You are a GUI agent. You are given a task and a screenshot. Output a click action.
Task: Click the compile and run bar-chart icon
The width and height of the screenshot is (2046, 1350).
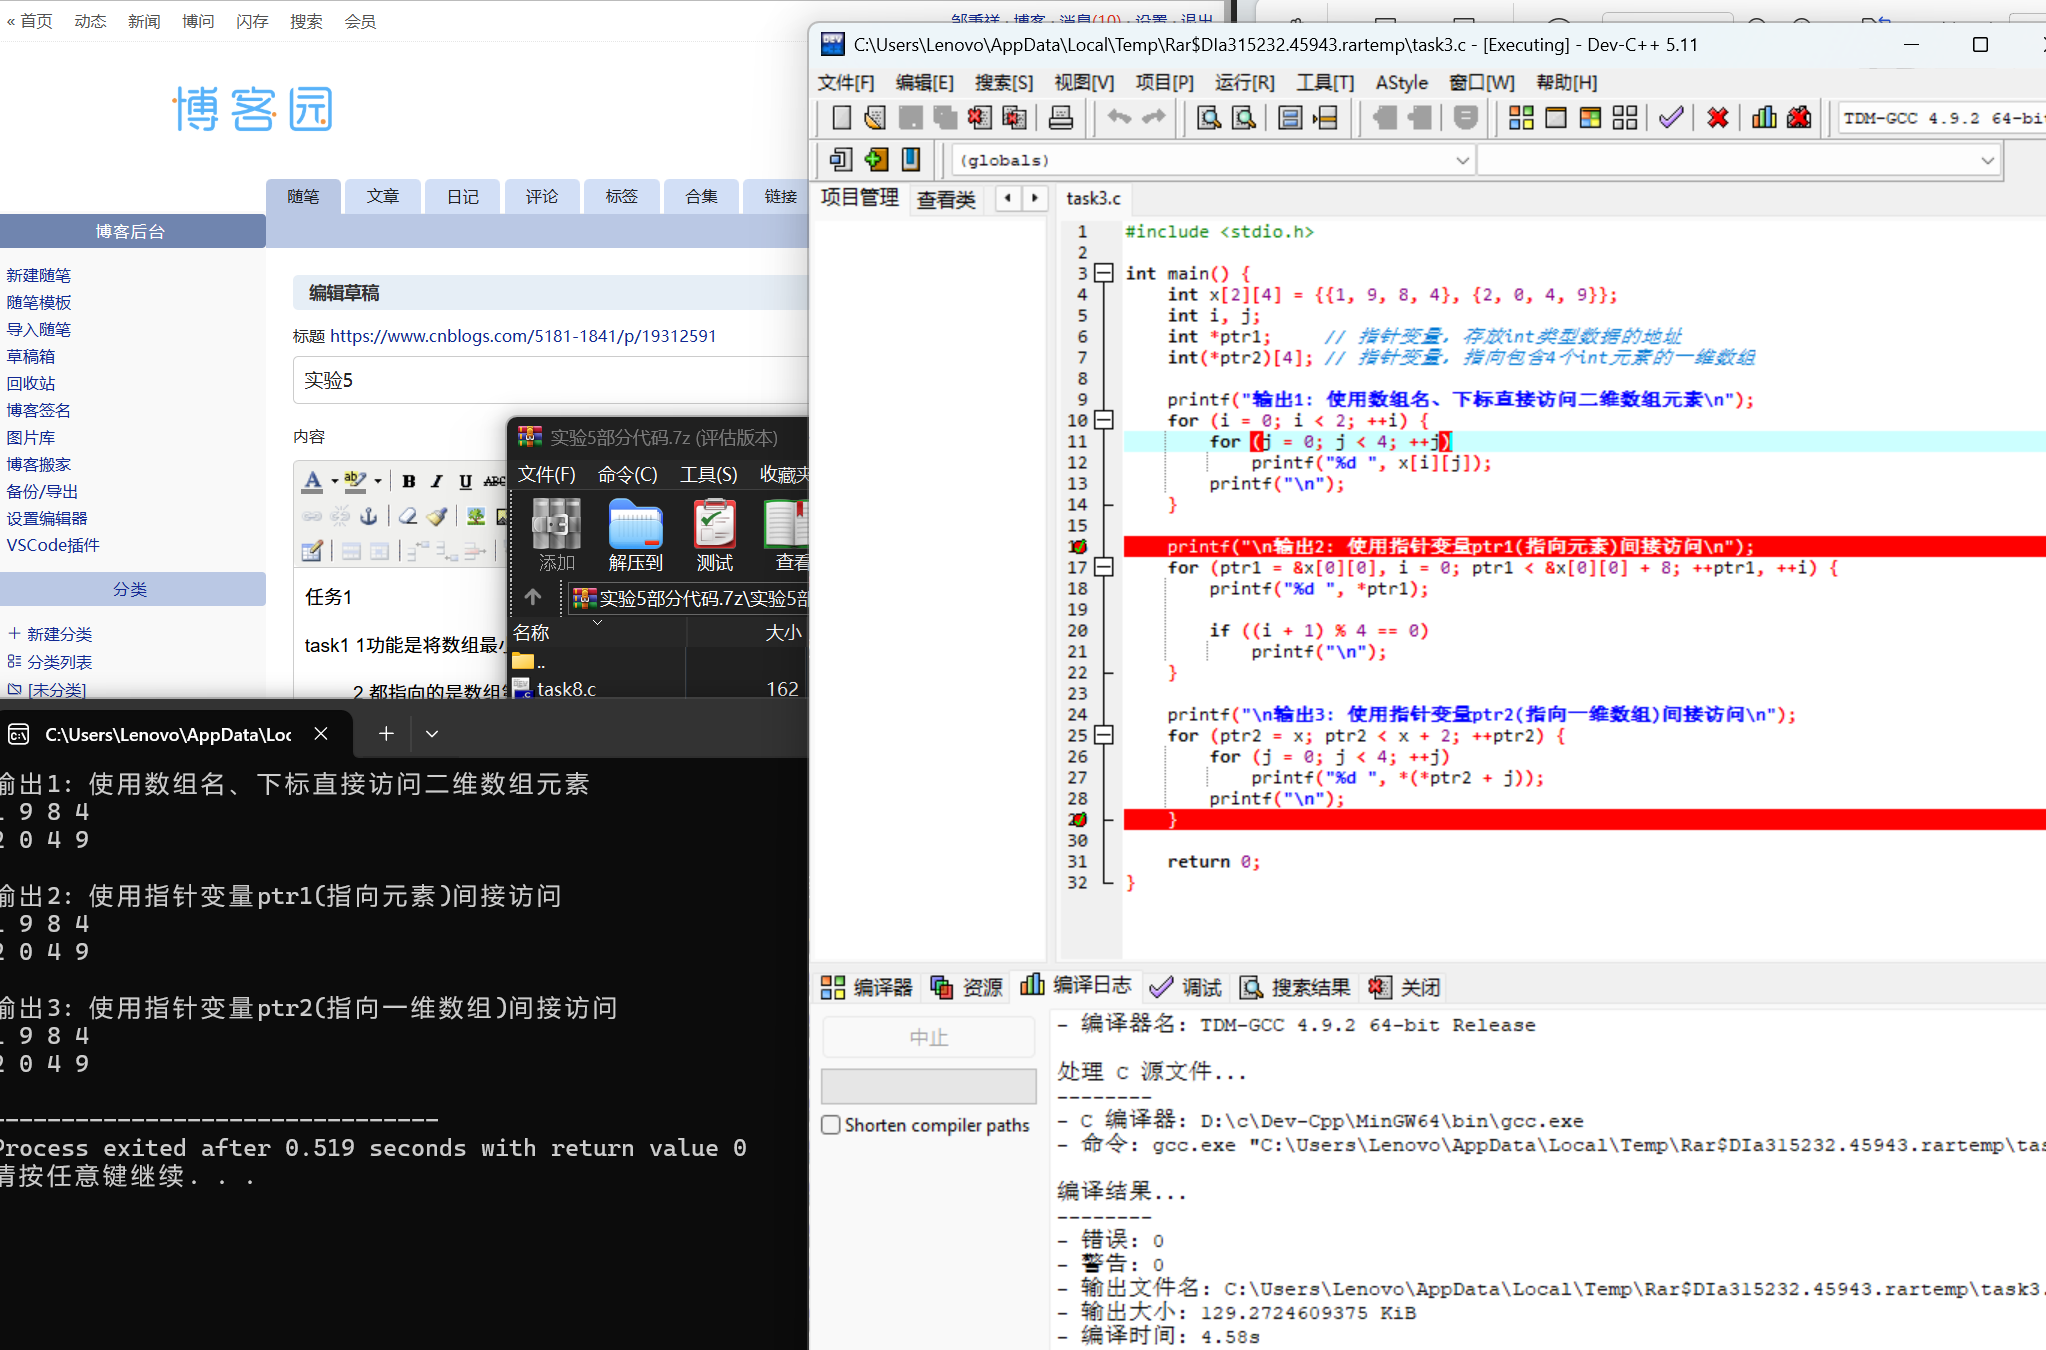[x=1764, y=118]
